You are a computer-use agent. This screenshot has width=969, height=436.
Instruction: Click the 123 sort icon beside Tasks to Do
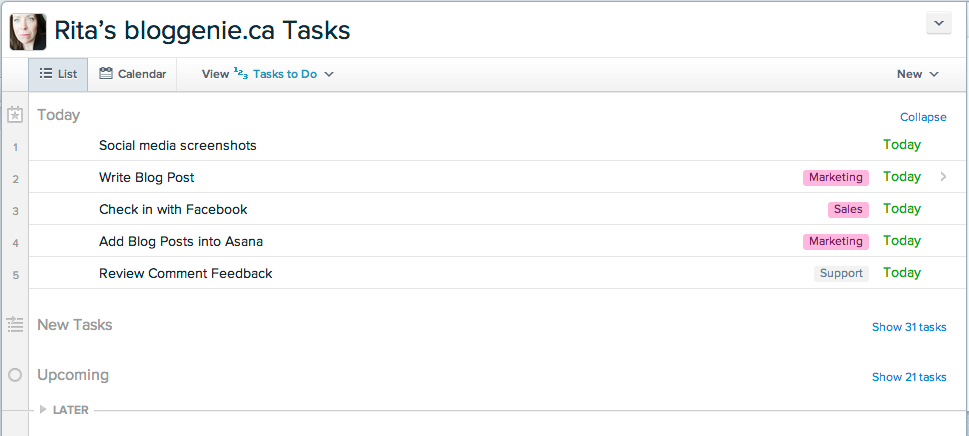click(241, 73)
